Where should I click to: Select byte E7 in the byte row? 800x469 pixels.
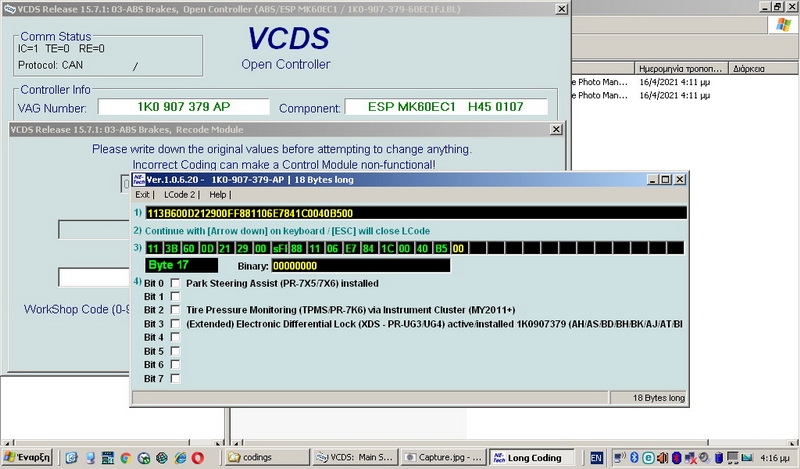(351, 249)
